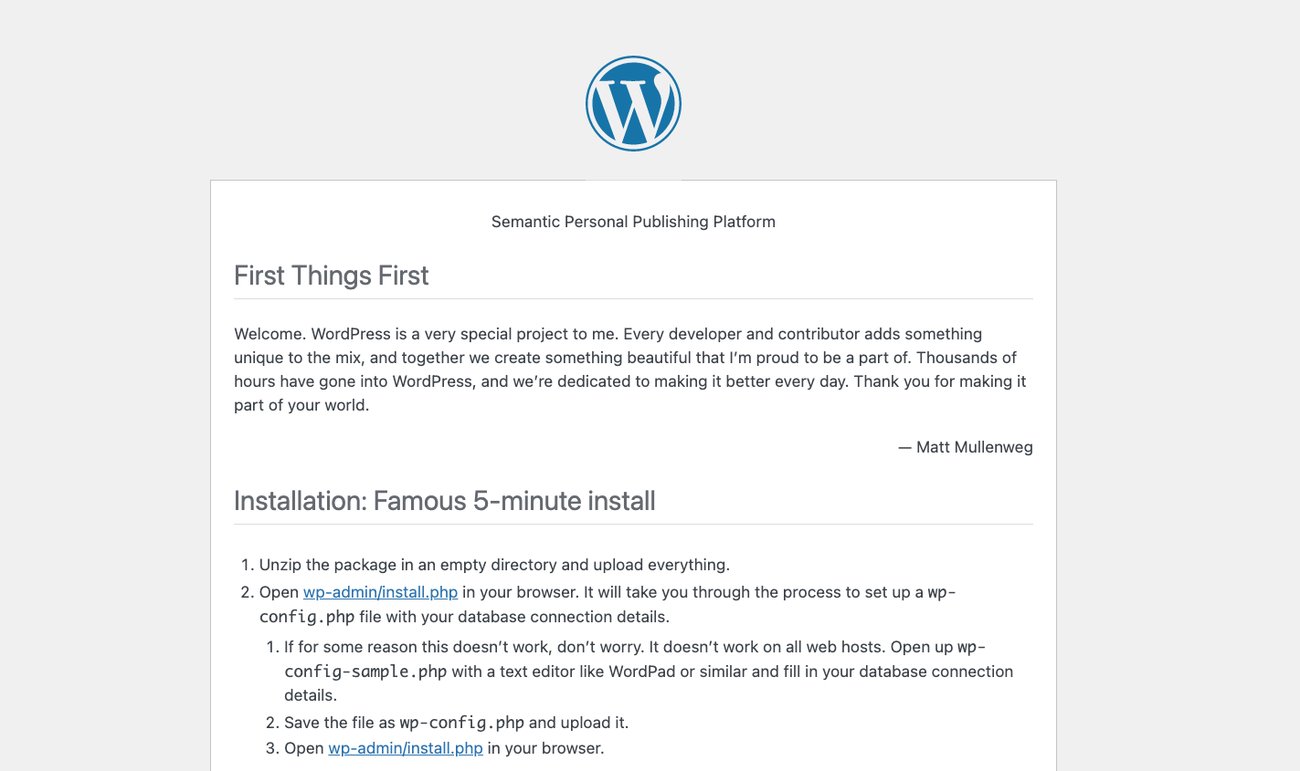
Task: Click the WordPress logo at the top
Action: [633, 104]
